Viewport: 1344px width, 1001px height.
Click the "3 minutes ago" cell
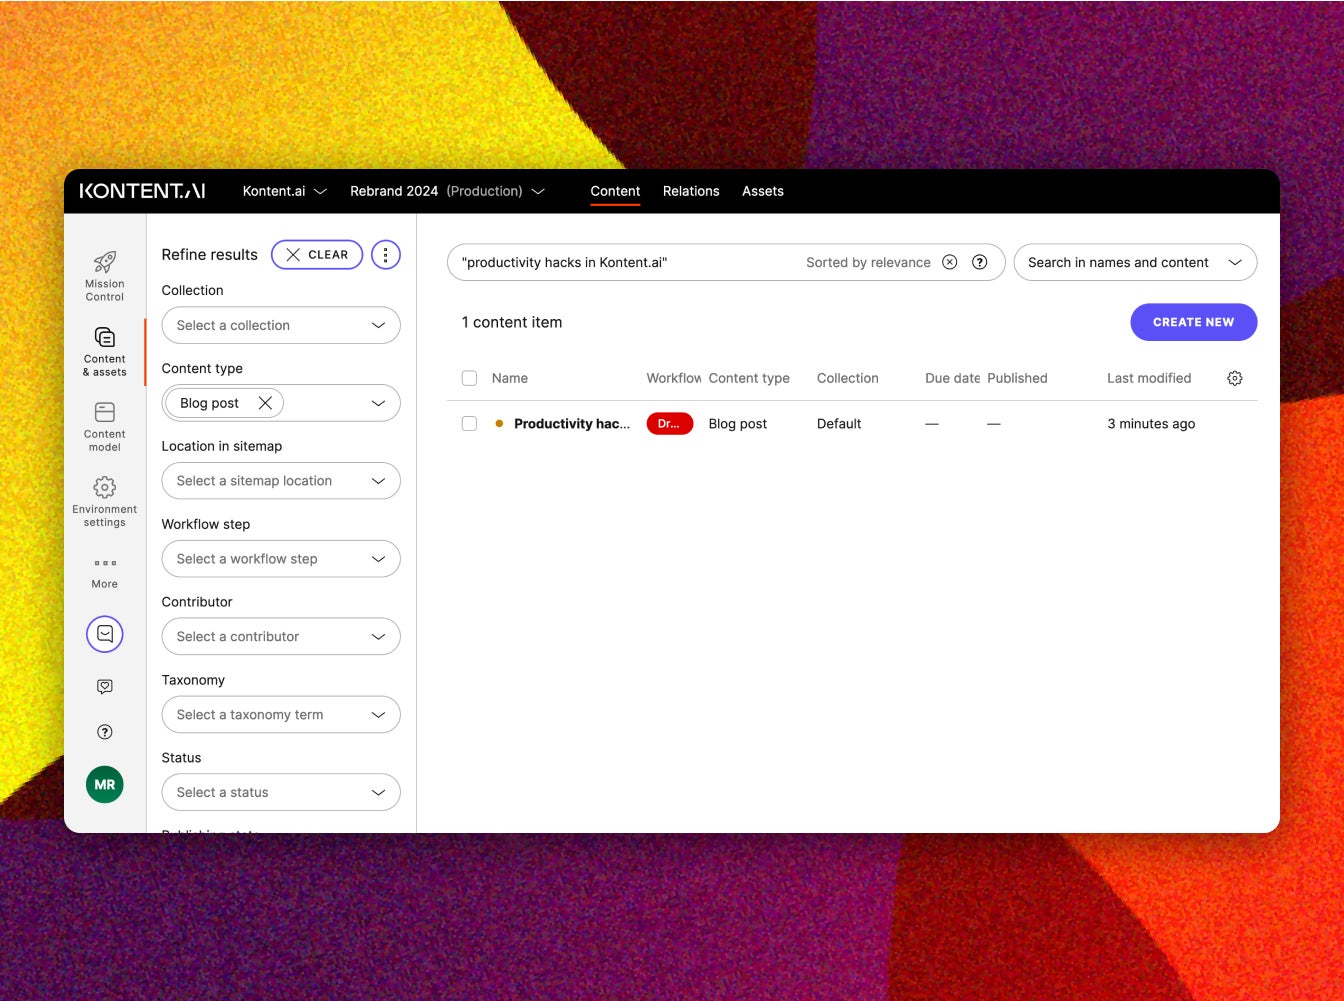pos(1151,424)
